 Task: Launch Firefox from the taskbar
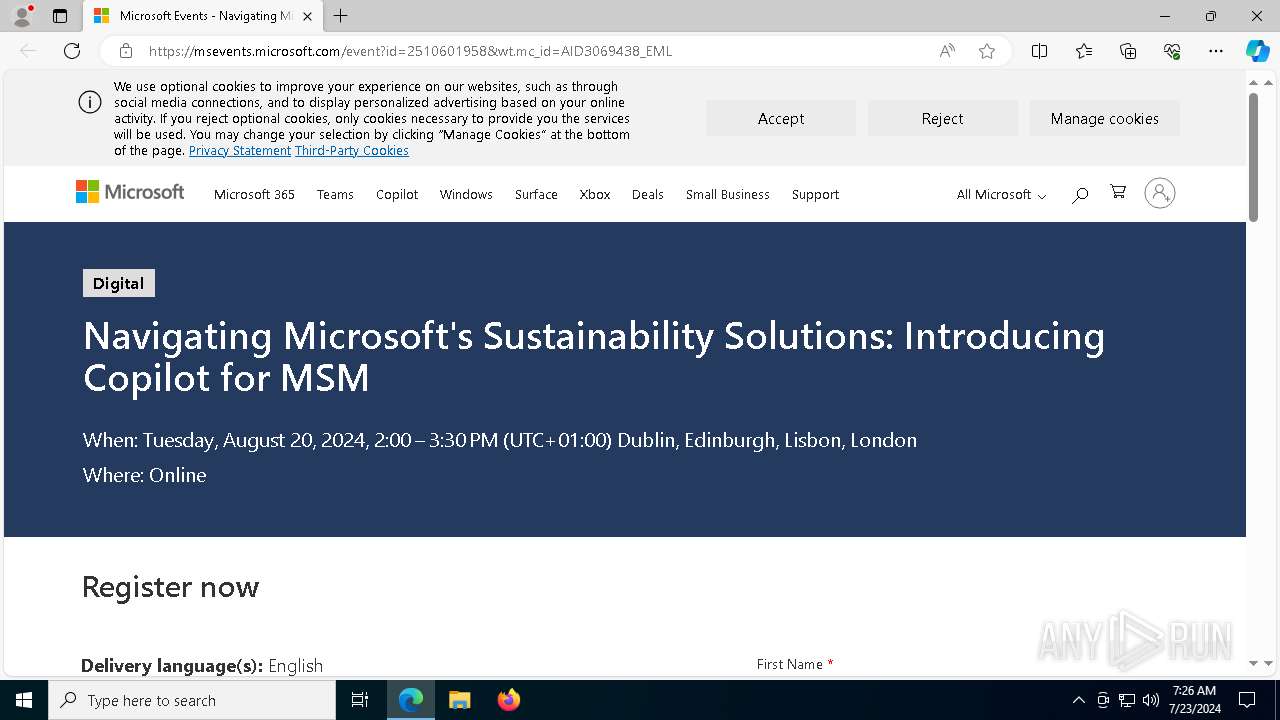(x=508, y=700)
